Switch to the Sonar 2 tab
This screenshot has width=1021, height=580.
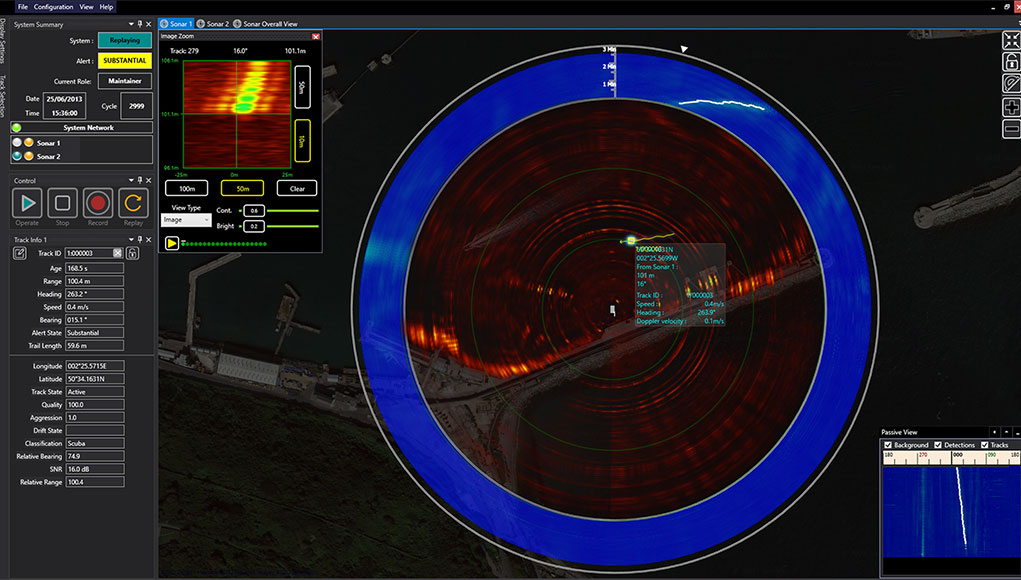pyautogui.click(x=213, y=23)
